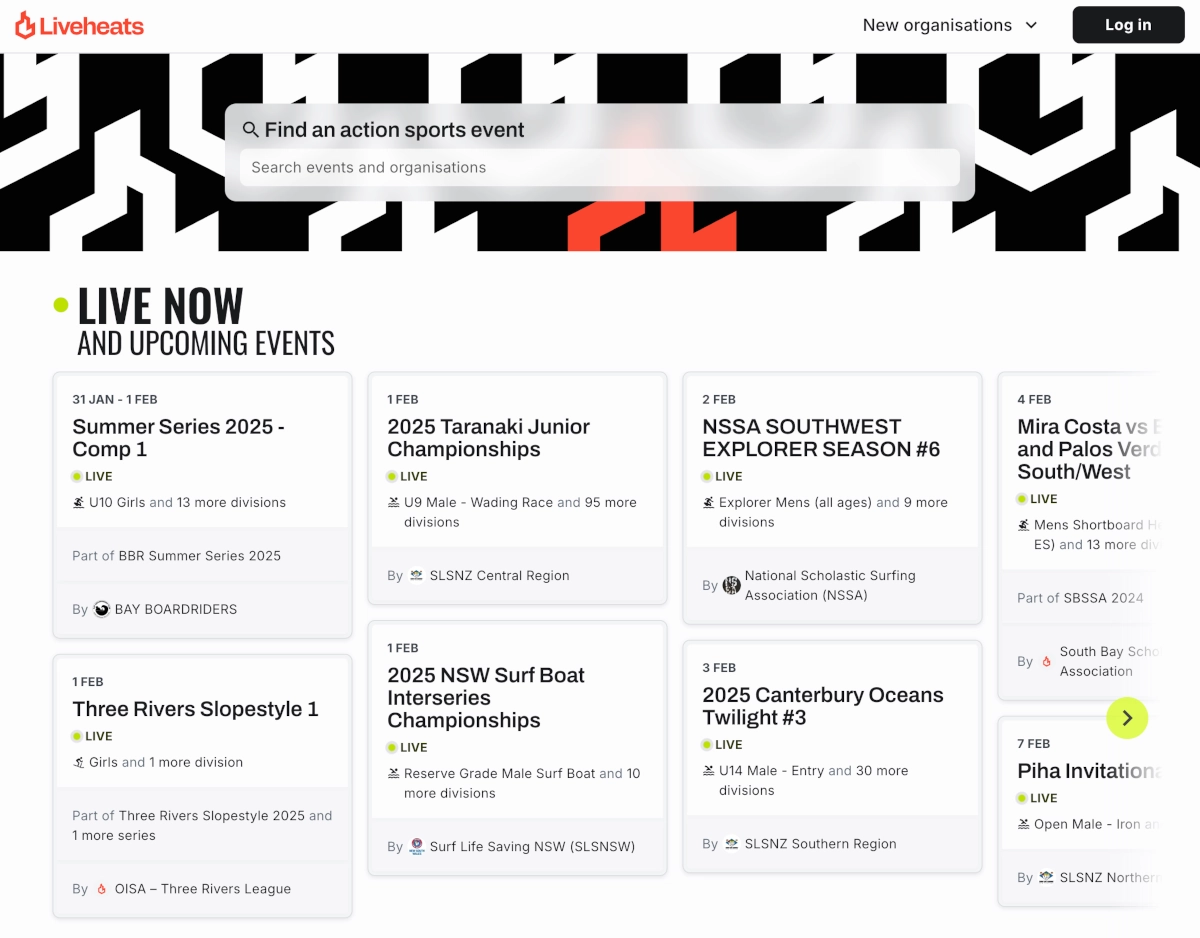Open 2025 Taranaki Junior Championships event

(488, 438)
